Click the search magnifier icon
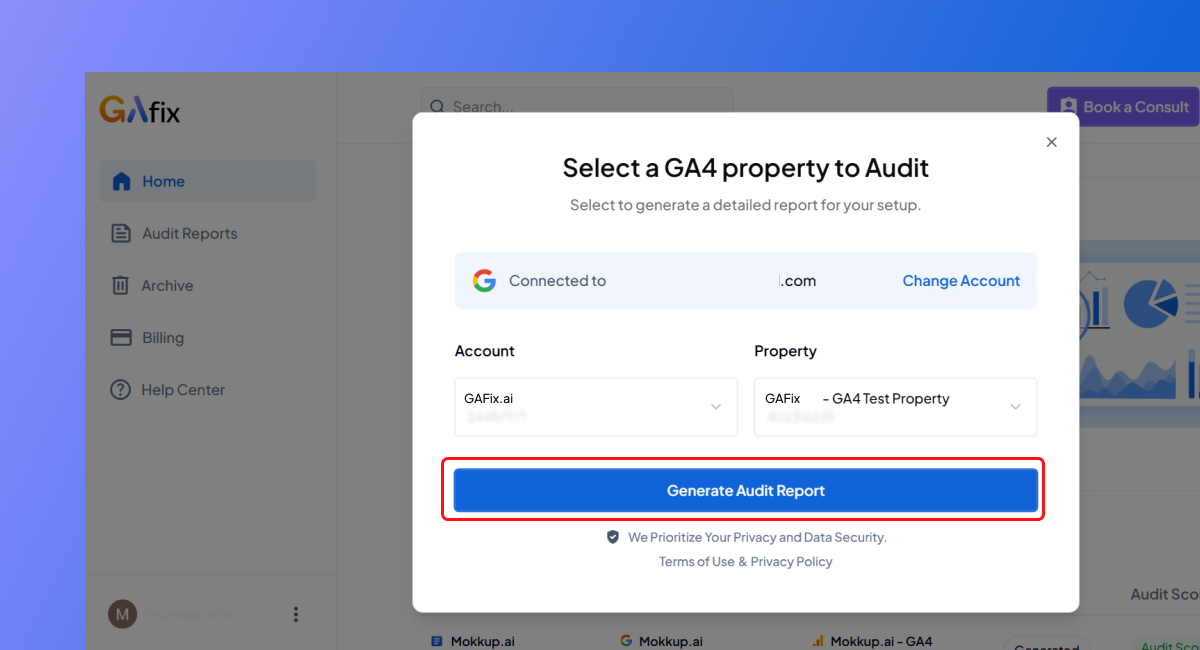1200x650 pixels. click(x=438, y=106)
